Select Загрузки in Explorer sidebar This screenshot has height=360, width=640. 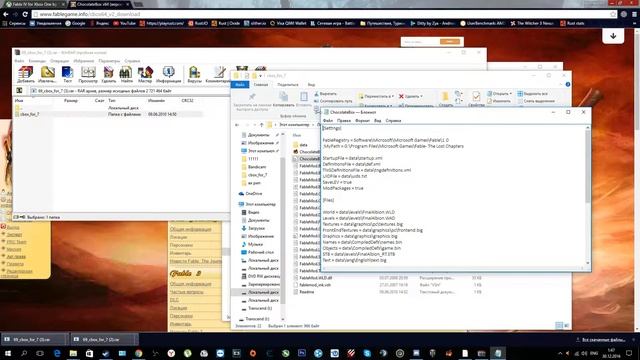pos(256,228)
